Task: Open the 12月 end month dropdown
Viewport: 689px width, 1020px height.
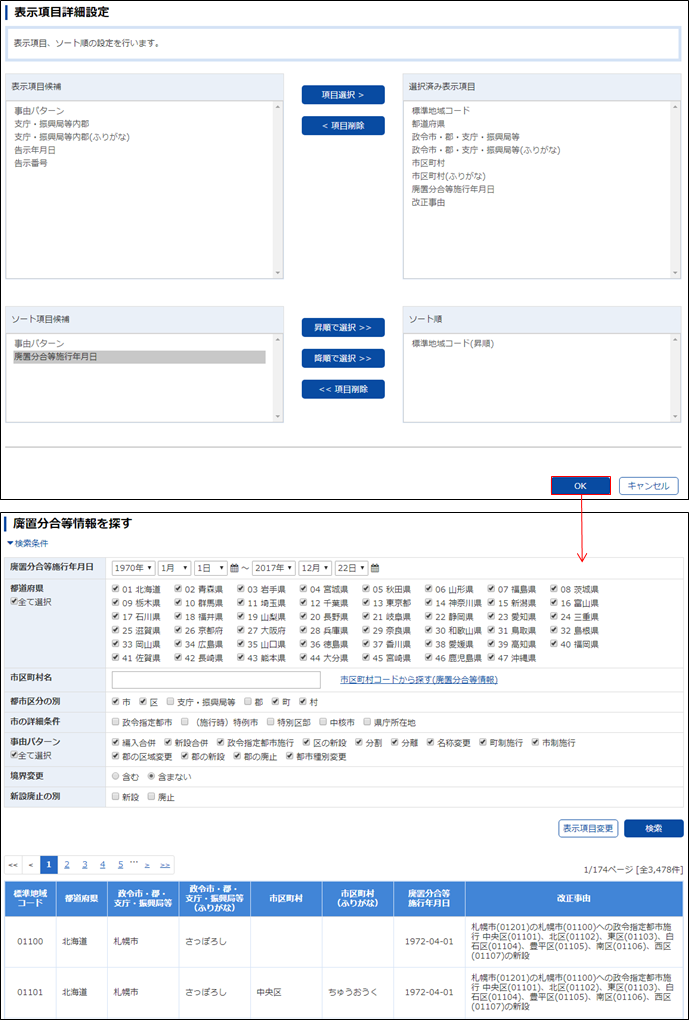Action: point(313,568)
